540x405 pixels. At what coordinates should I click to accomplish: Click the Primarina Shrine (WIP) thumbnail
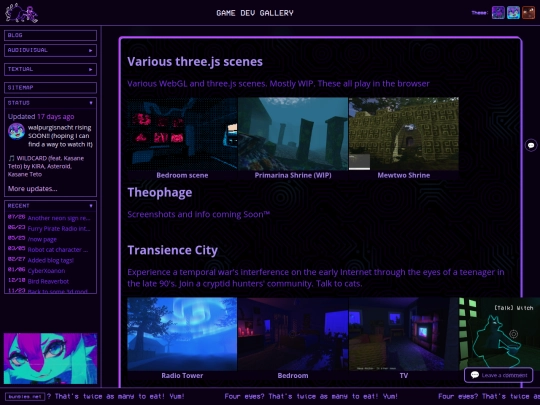293,134
